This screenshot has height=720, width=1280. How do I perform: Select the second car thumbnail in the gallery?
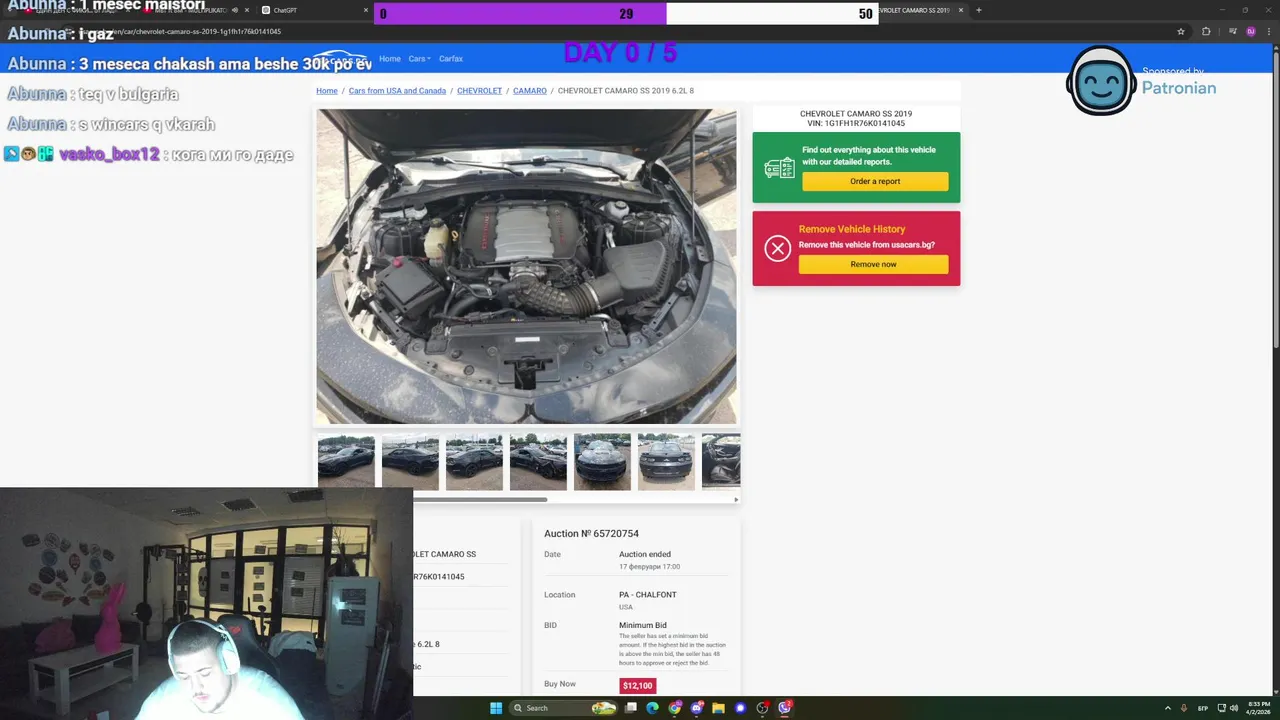(410, 461)
